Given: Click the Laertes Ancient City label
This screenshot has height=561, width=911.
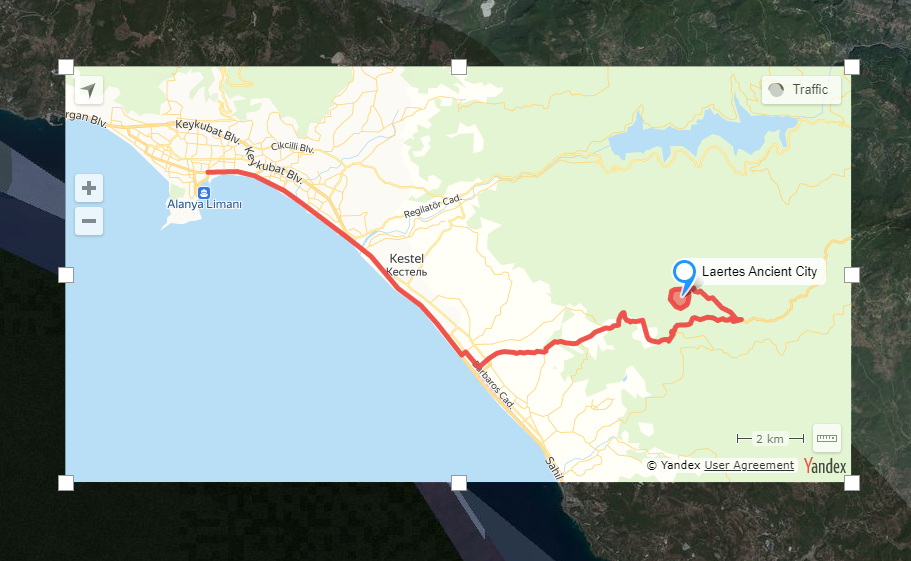Looking at the screenshot, I should click(x=759, y=271).
